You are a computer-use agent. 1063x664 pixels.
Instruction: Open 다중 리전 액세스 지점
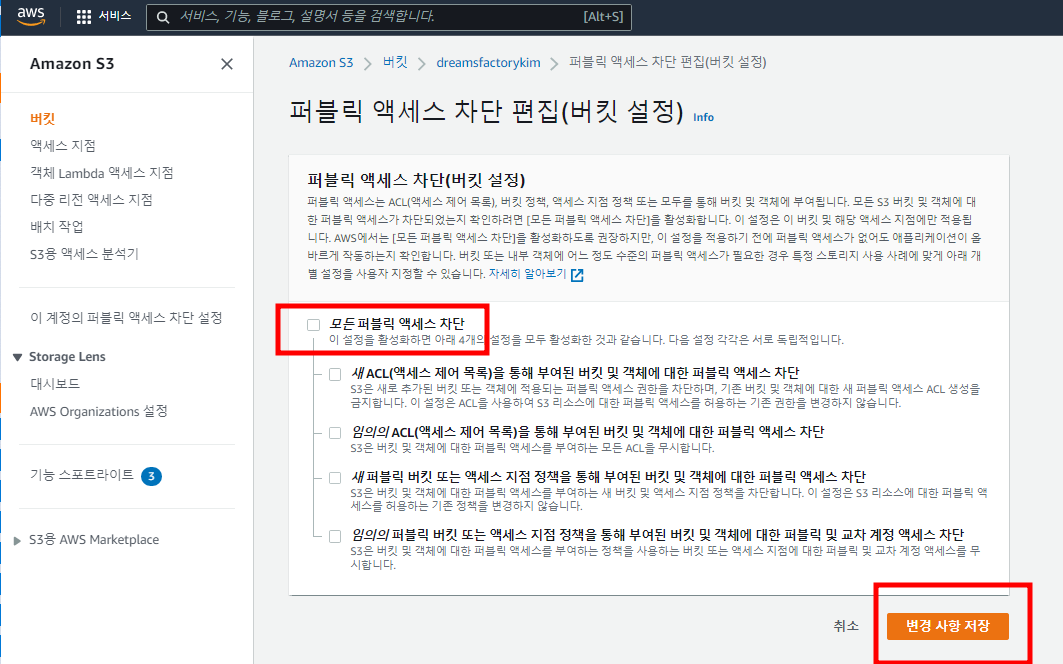coord(91,199)
